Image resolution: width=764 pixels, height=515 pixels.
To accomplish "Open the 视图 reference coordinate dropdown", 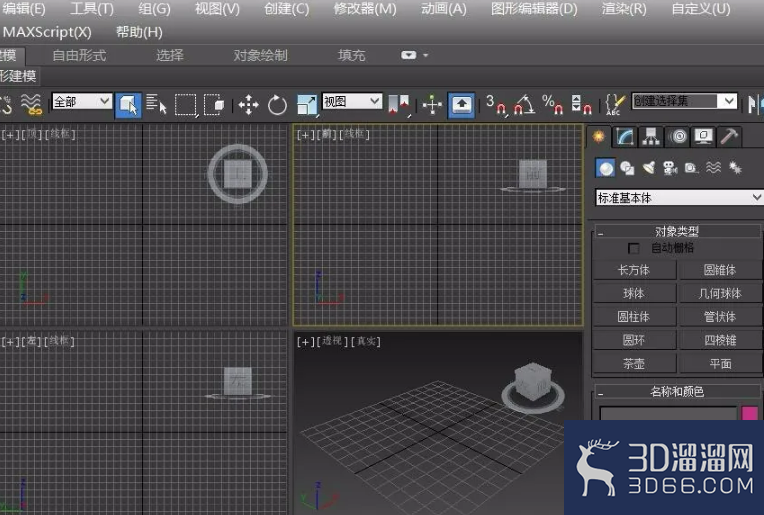I will click(x=352, y=101).
